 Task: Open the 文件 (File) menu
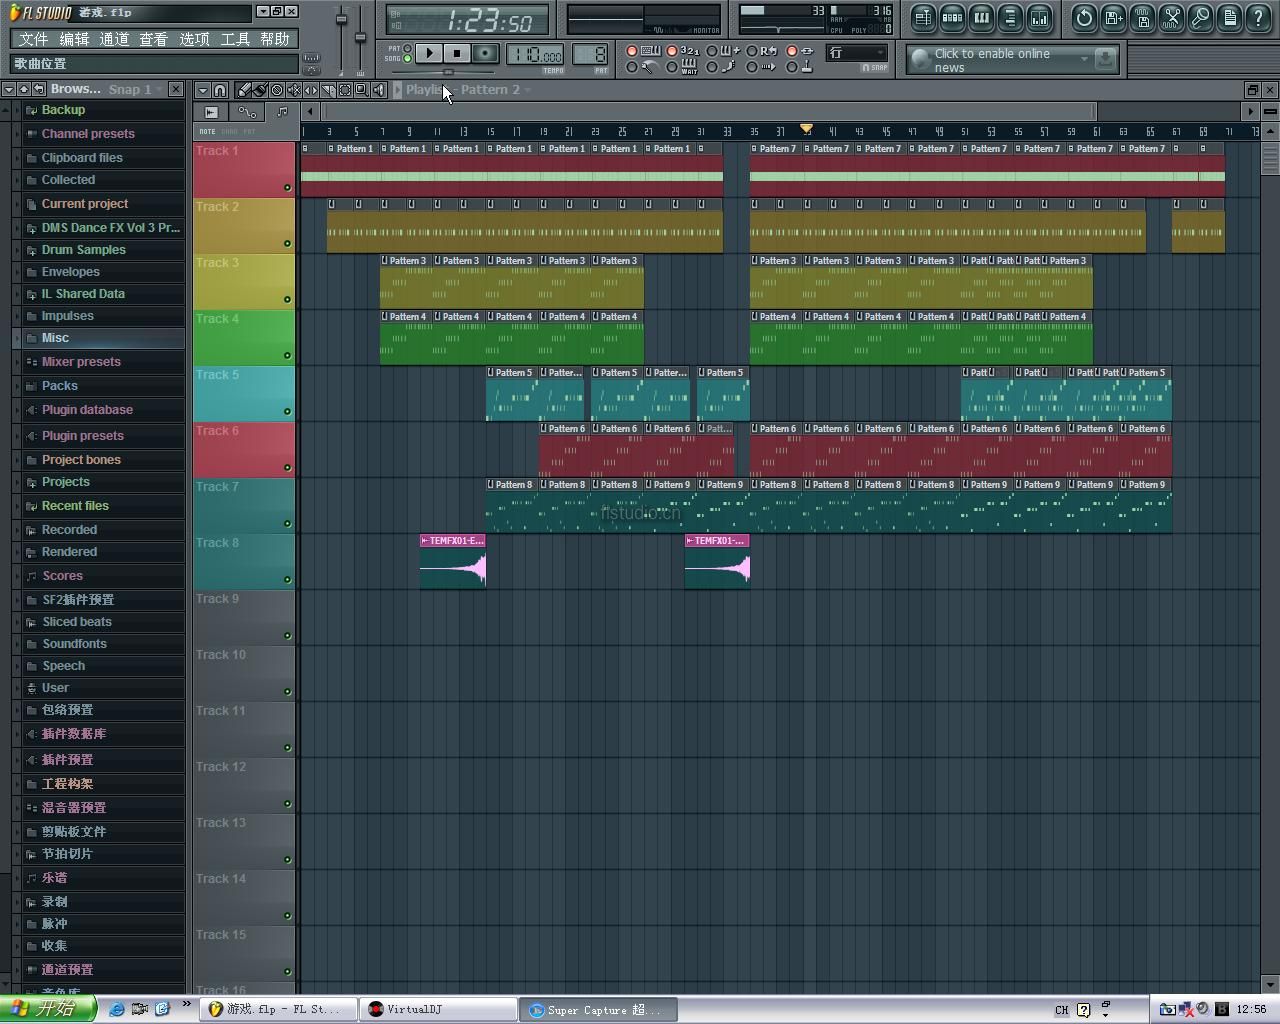click(x=33, y=39)
